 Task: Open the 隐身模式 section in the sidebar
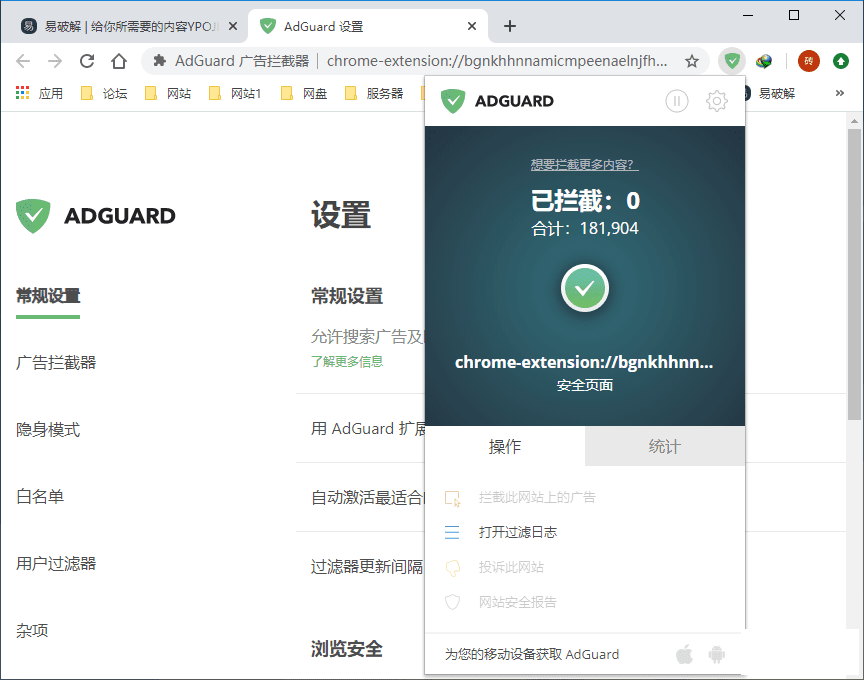(48, 430)
